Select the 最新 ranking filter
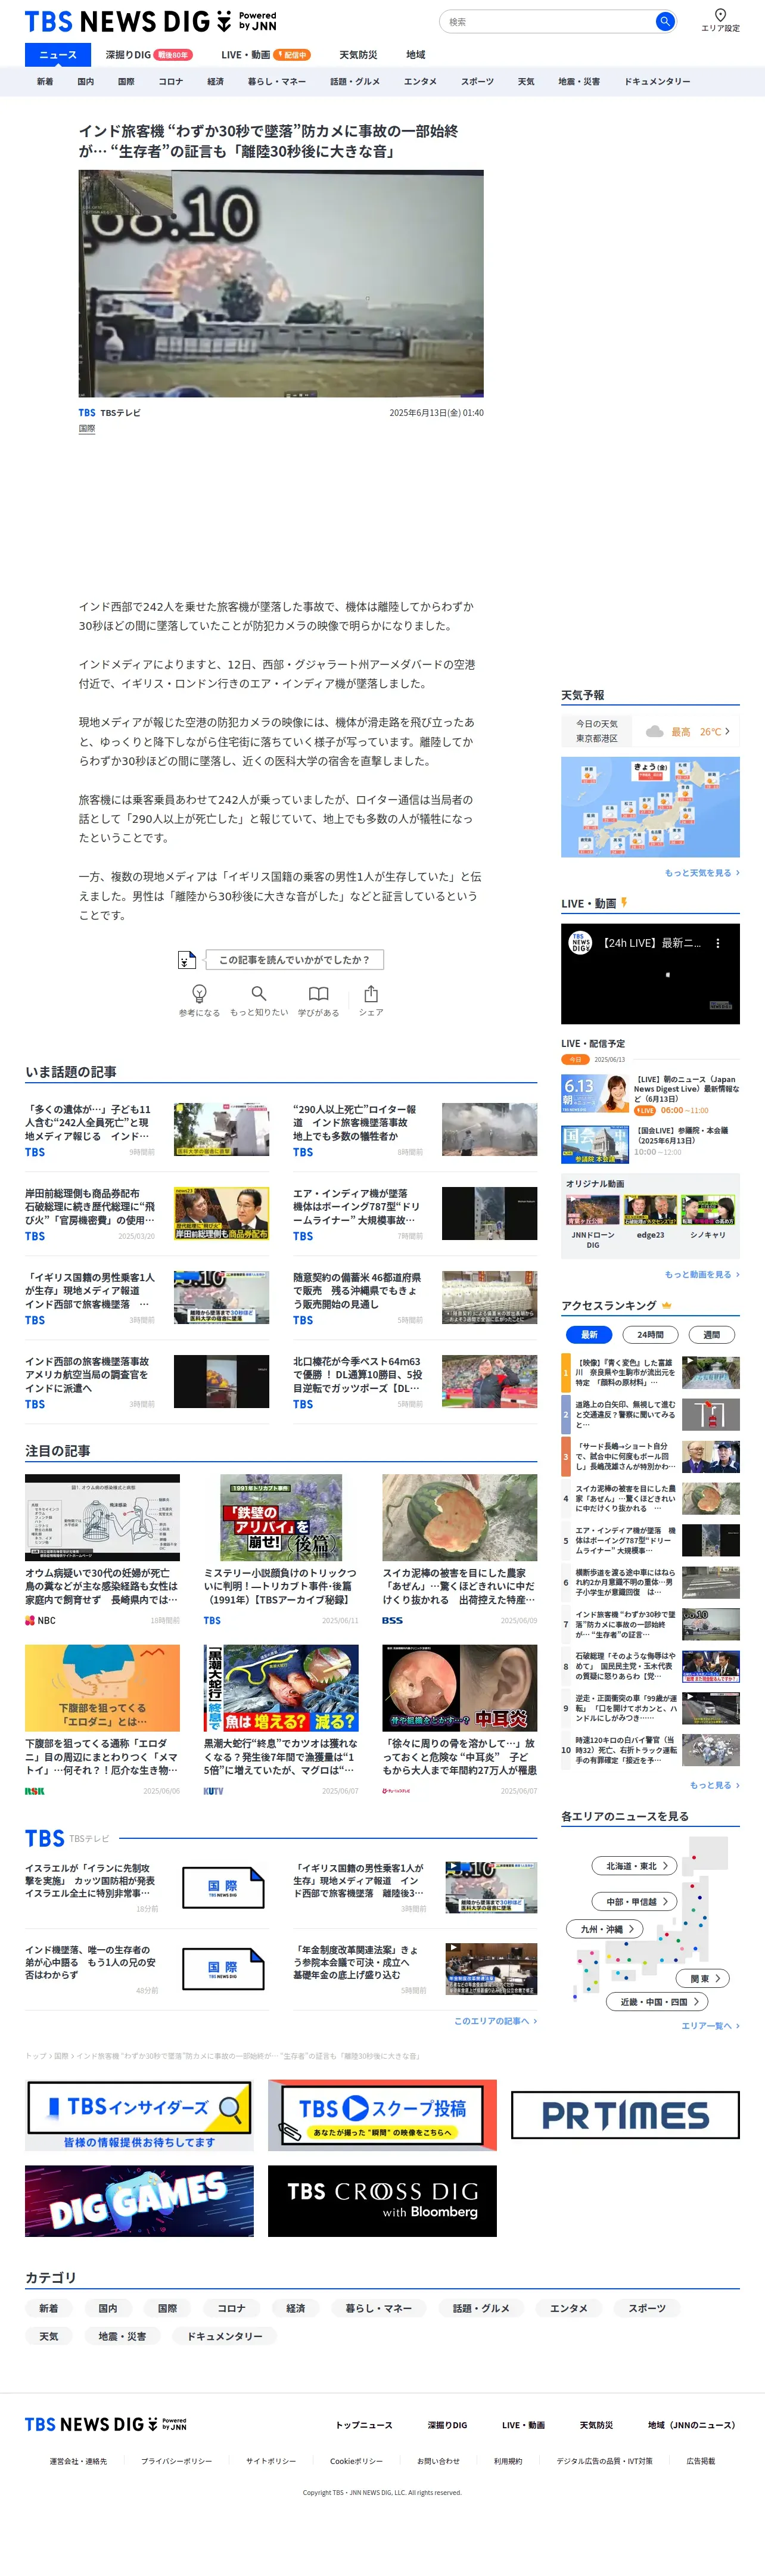Viewport: 765px width, 2576px height. [x=589, y=1334]
